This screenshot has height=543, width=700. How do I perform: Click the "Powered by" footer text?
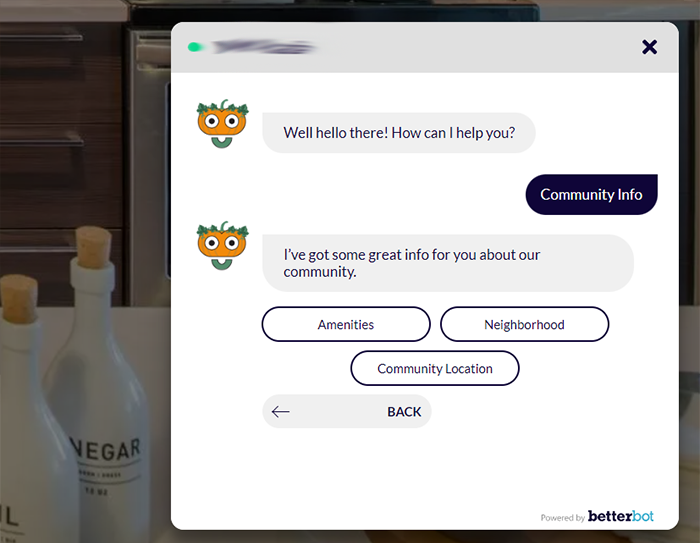click(x=562, y=518)
